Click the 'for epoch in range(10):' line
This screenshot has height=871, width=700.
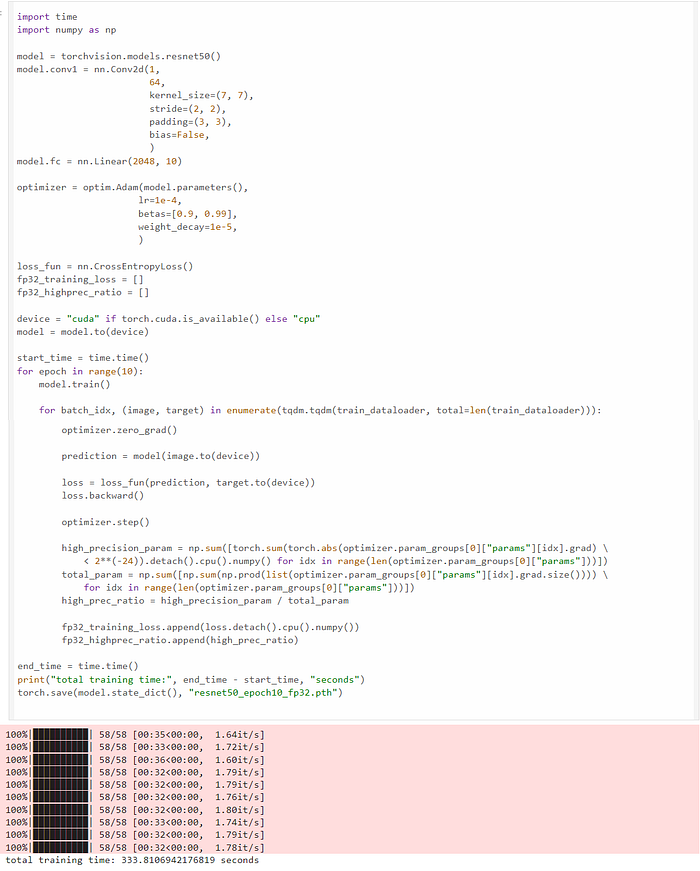click(80, 371)
